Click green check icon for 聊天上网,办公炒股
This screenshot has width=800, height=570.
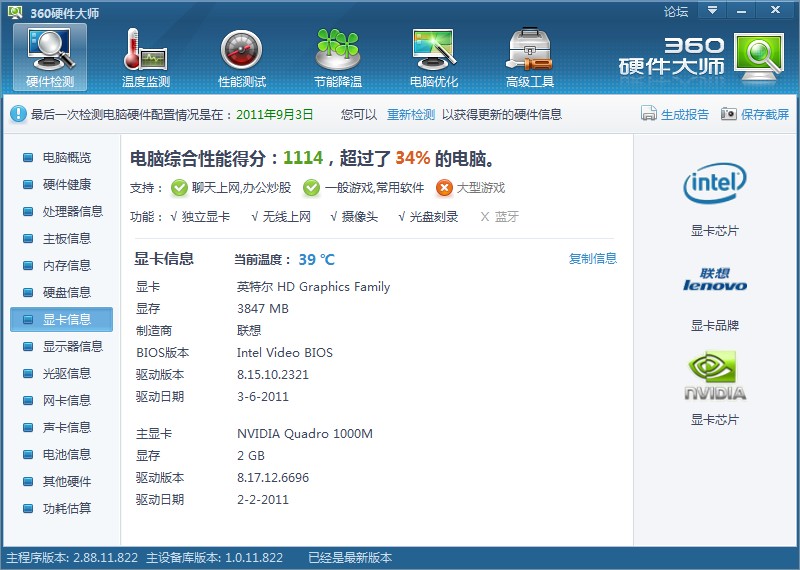click(x=179, y=188)
